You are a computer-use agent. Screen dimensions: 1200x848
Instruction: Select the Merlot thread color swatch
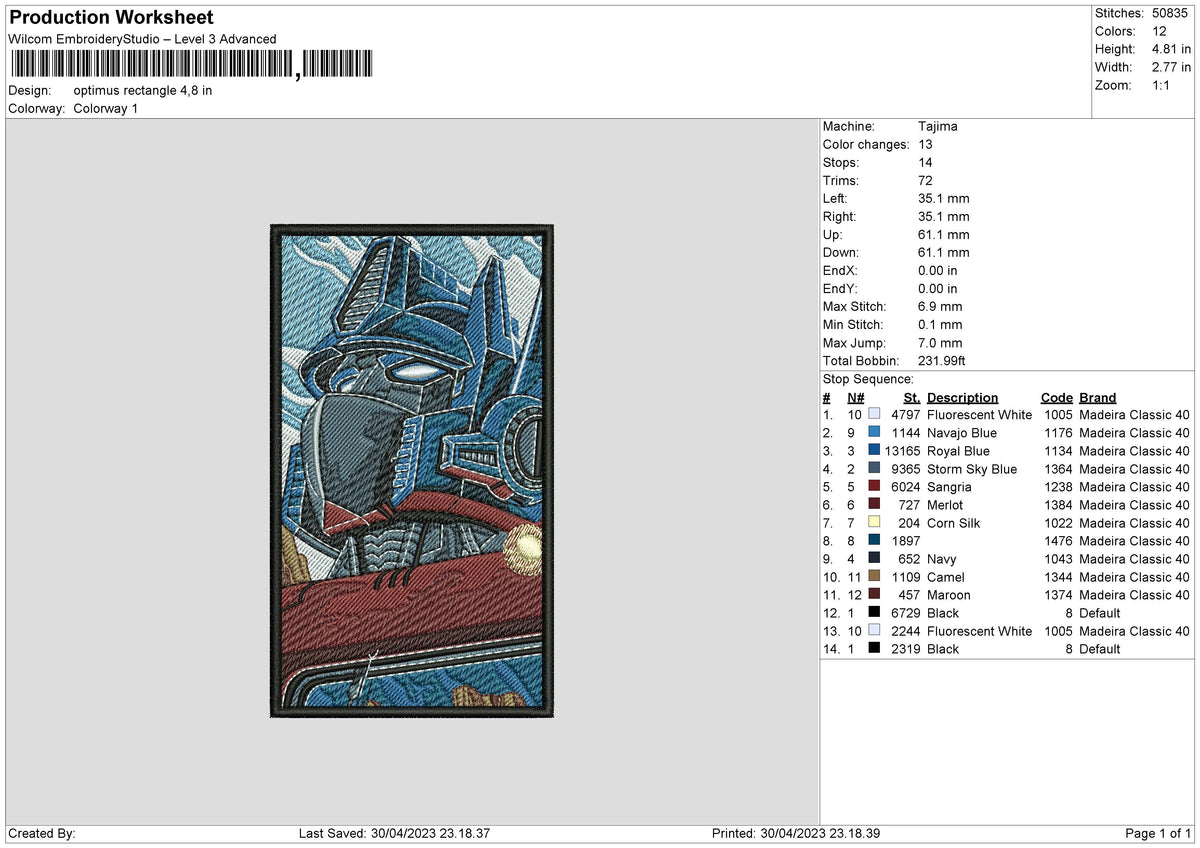874,505
